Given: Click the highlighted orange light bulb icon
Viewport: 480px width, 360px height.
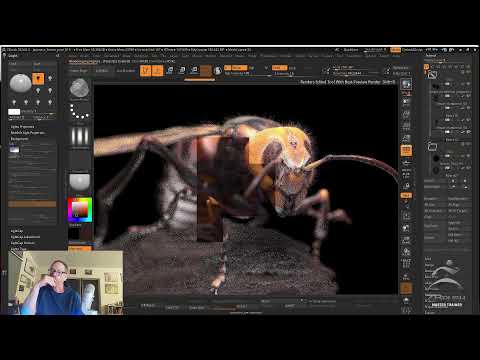Looking at the screenshot, I should [38, 79].
